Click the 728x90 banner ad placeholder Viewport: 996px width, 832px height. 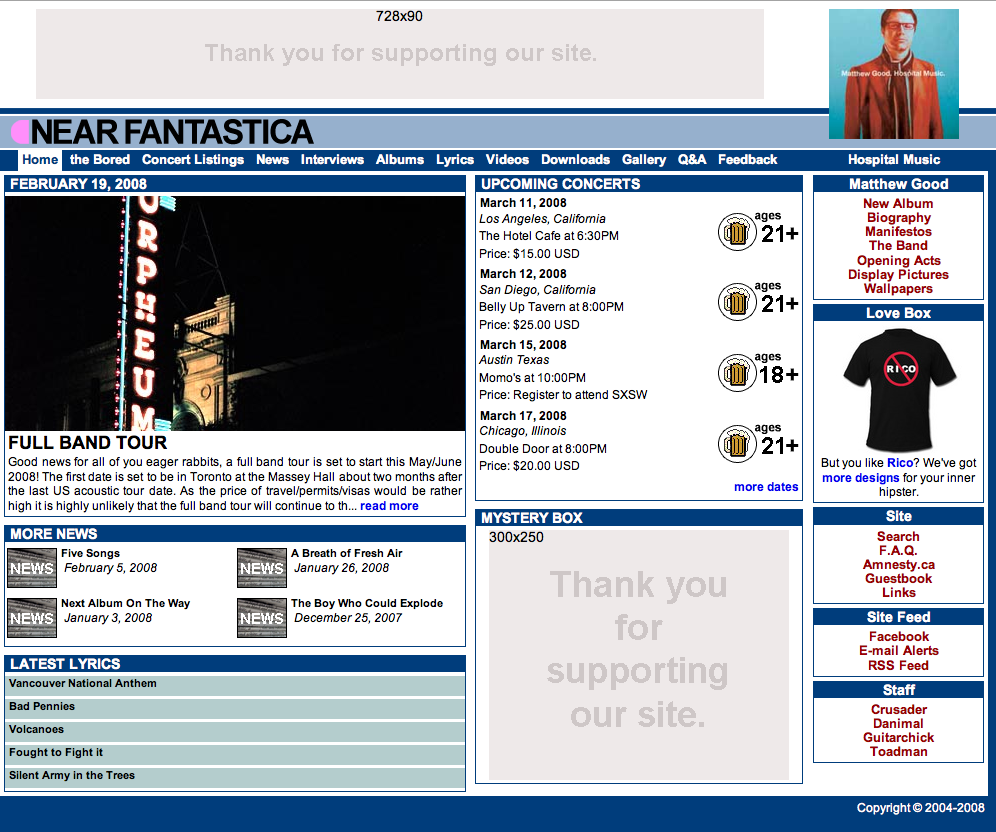[400, 54]
